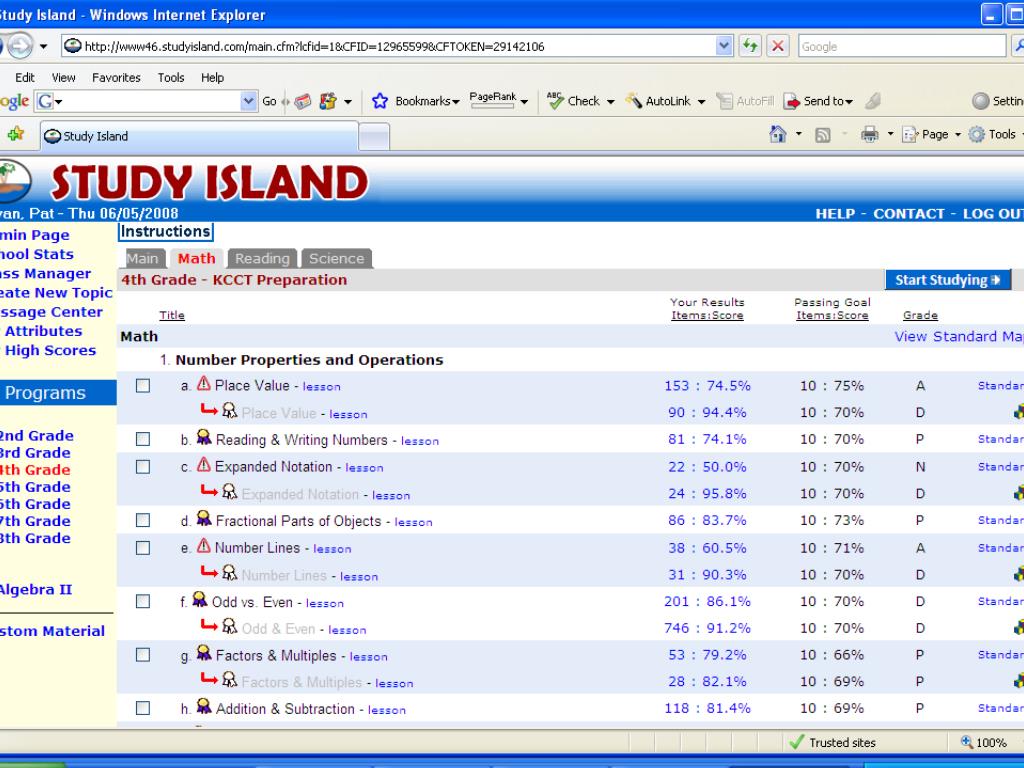Click the white ribbon on Place Value sub-row

[229, 410]
